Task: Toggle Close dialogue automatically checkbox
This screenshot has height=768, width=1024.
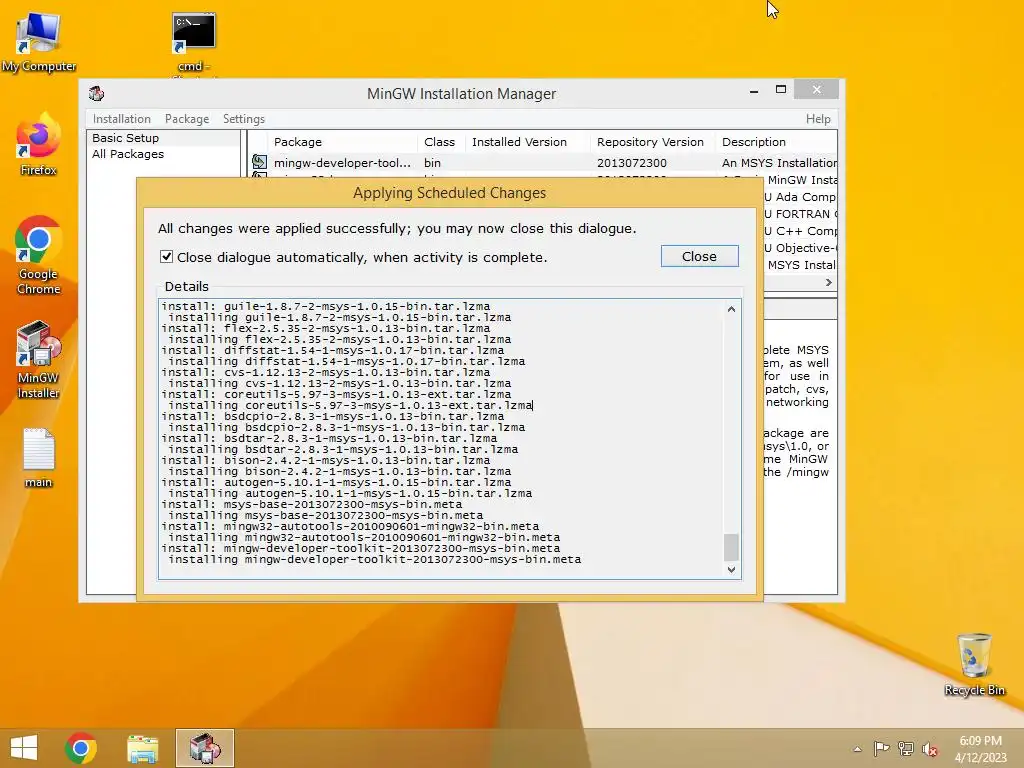Action: (x=167, y=257)
